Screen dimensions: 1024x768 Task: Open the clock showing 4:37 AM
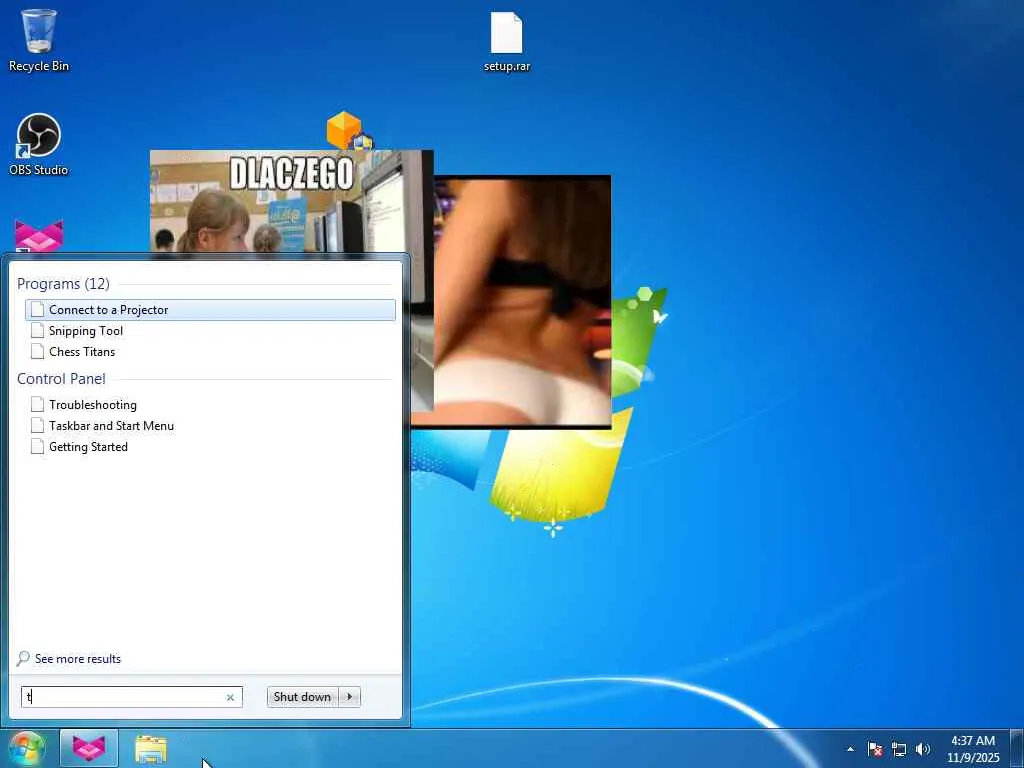(973, 749)
